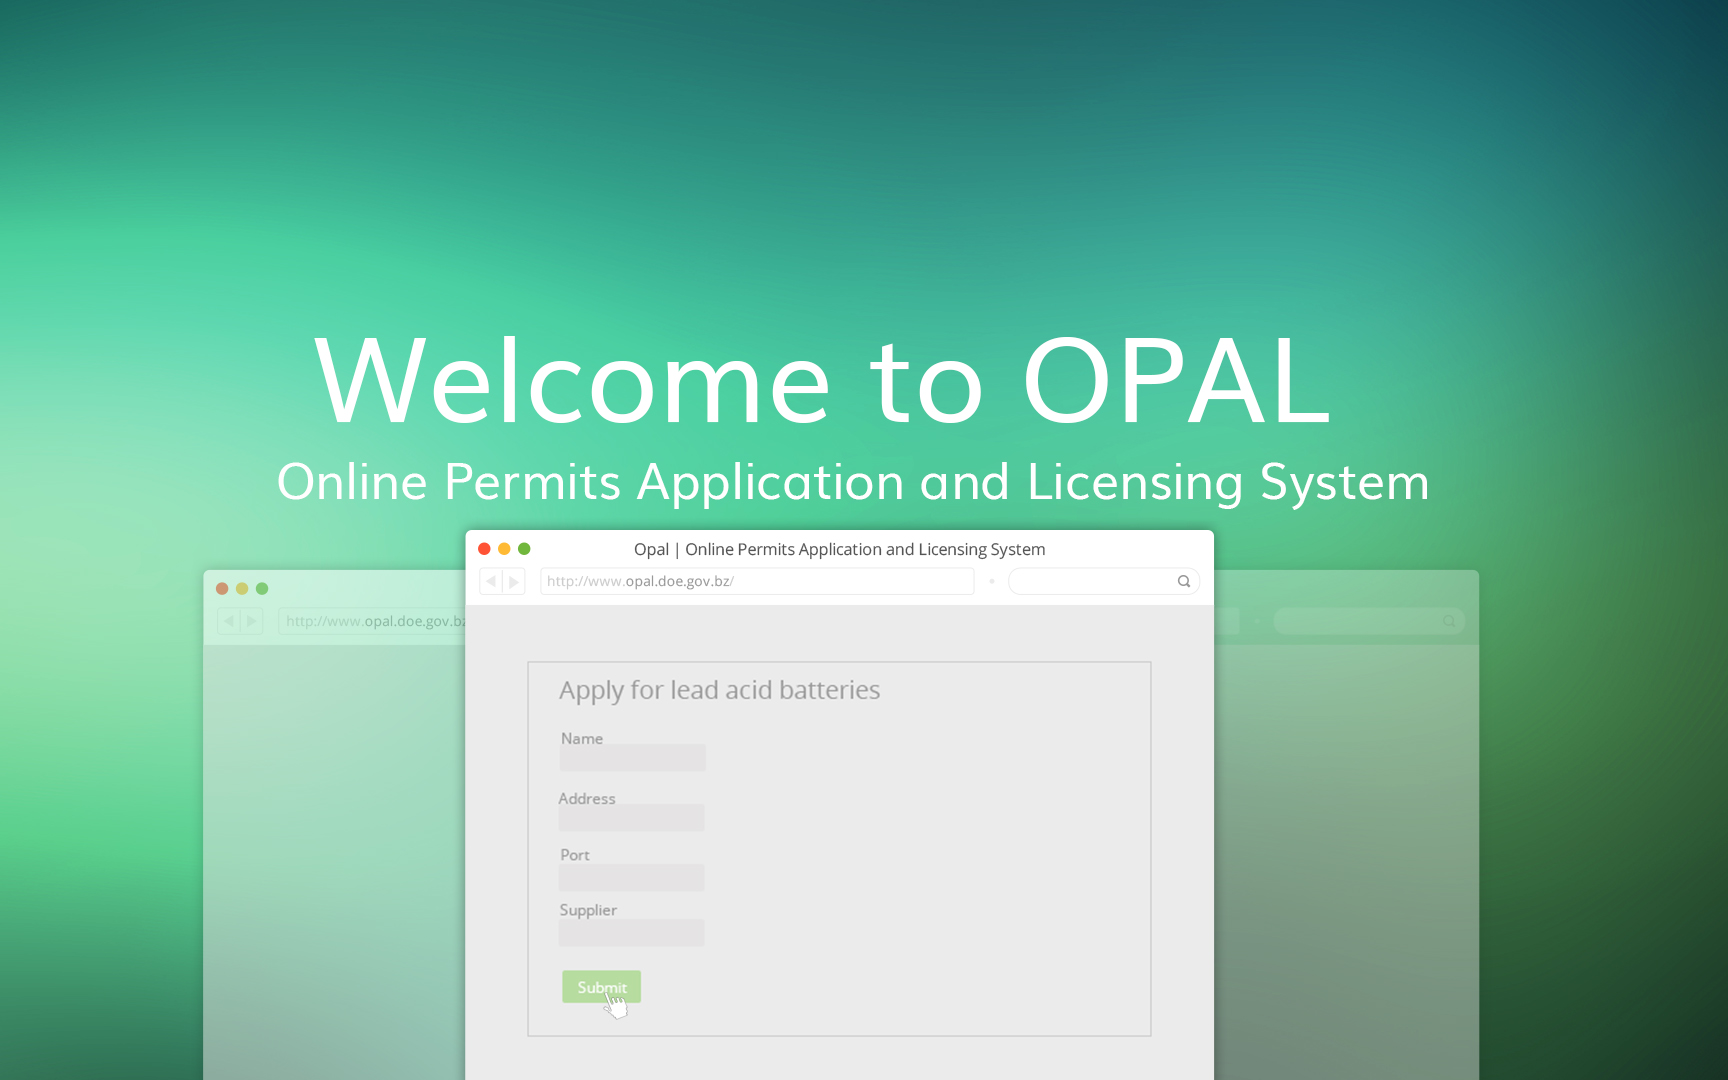This screenshot has height=1080, width=1728.
Task: Click the "Welcome to OPAL" heading
Action: [x=822, y=381]
